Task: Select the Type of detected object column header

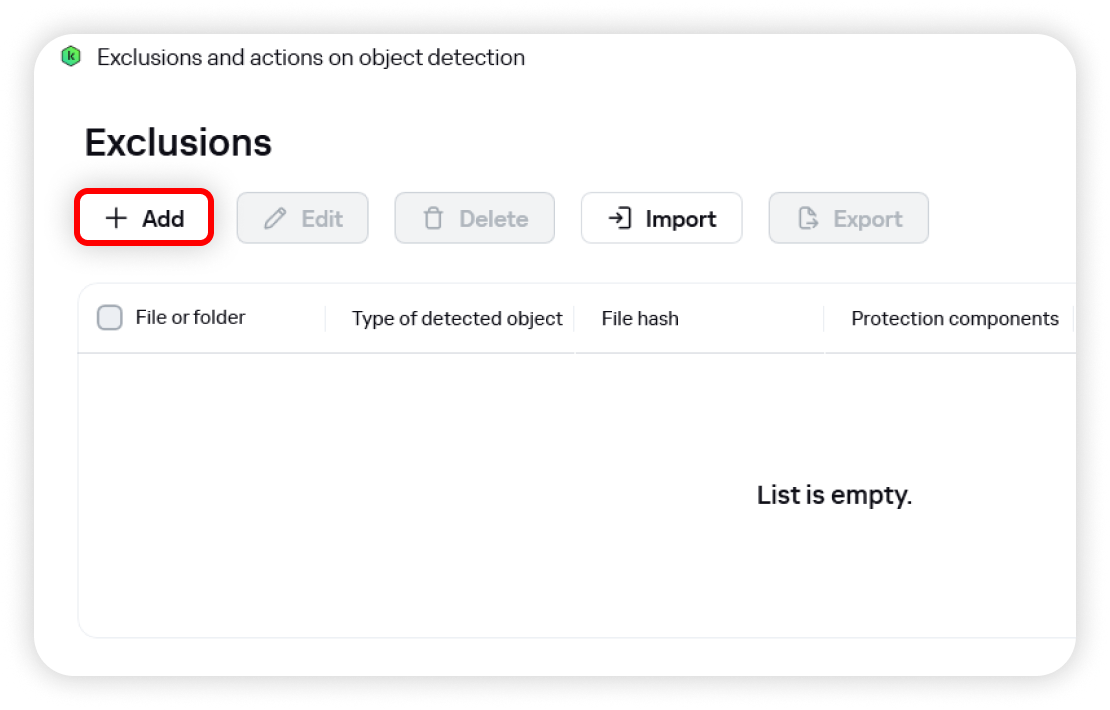Action: pyautogui.click(x=457, y=319)
